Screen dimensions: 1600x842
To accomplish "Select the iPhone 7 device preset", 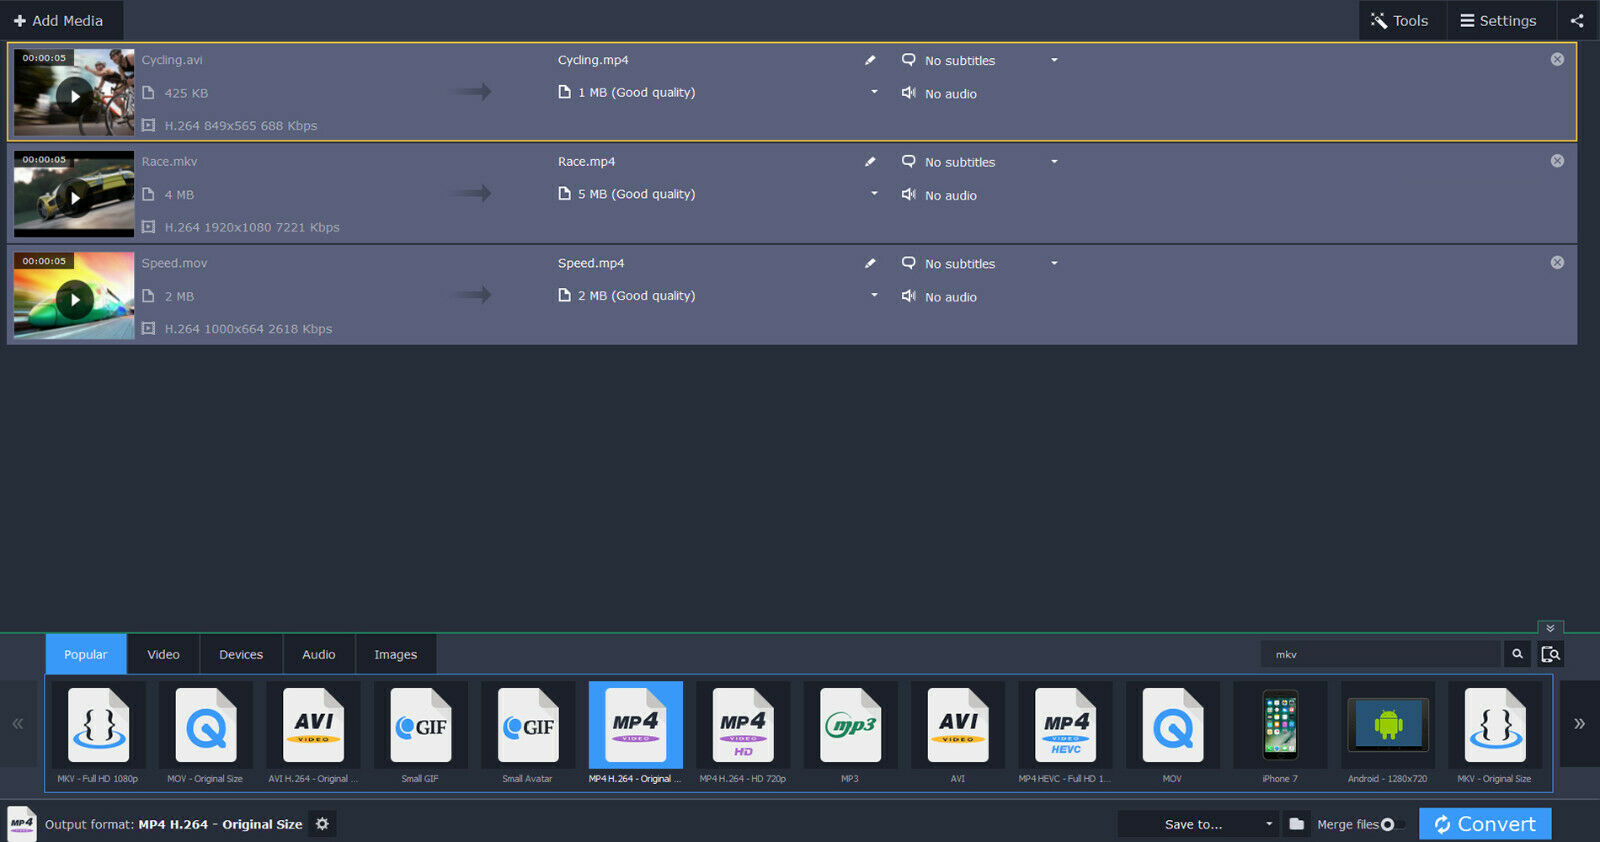I will [1280, 734].
